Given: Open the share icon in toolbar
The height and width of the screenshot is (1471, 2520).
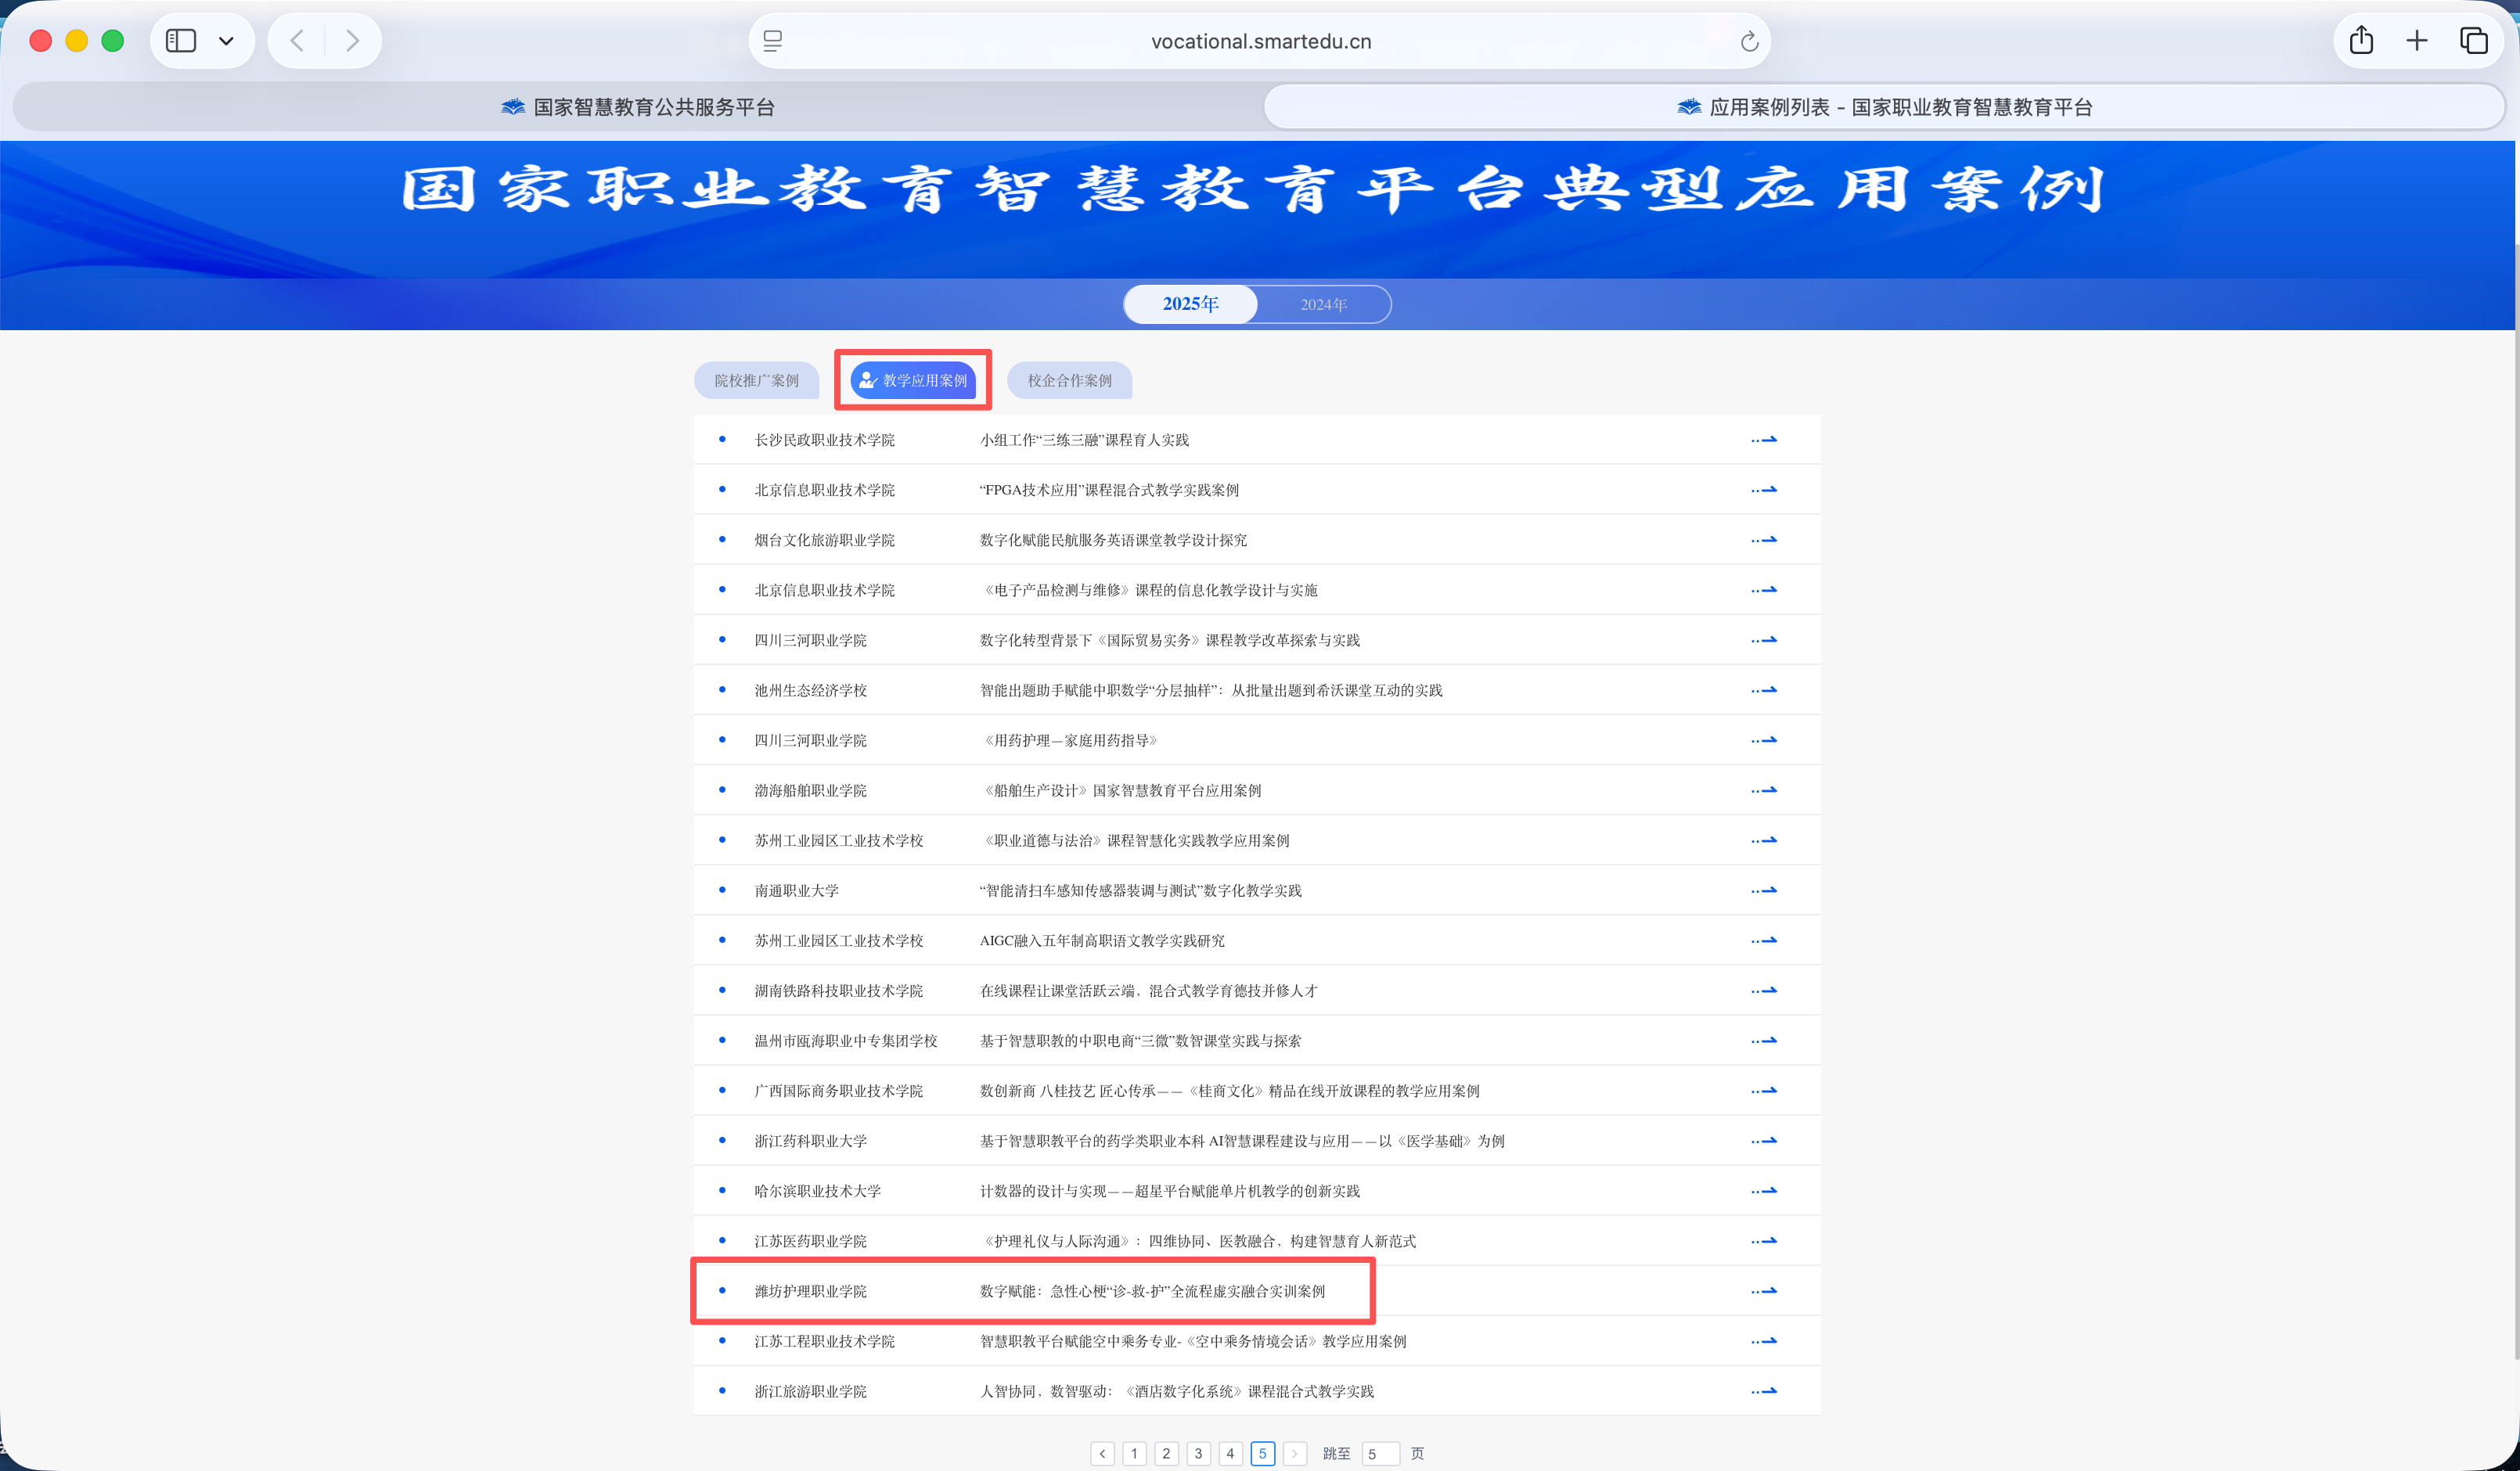Looking at the screenshot, I should pyautogui.click(x=2361, y=41).
